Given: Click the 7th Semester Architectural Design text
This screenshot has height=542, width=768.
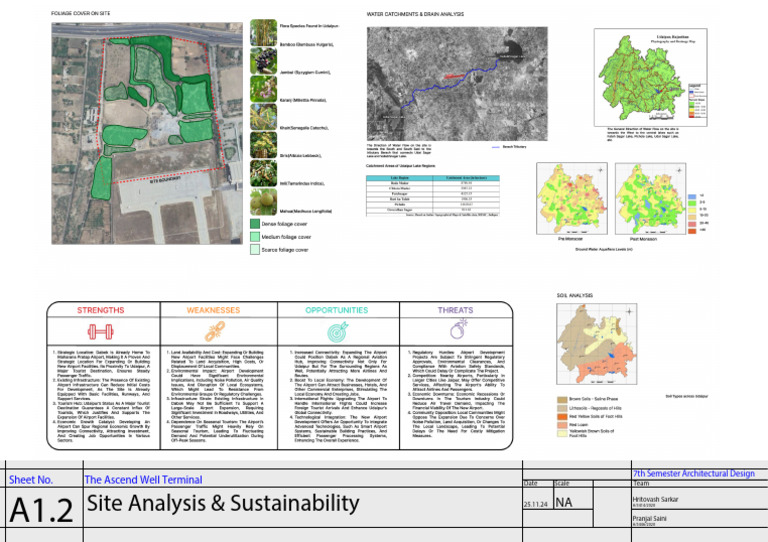Looking at the screenshot, I should 694,473.
